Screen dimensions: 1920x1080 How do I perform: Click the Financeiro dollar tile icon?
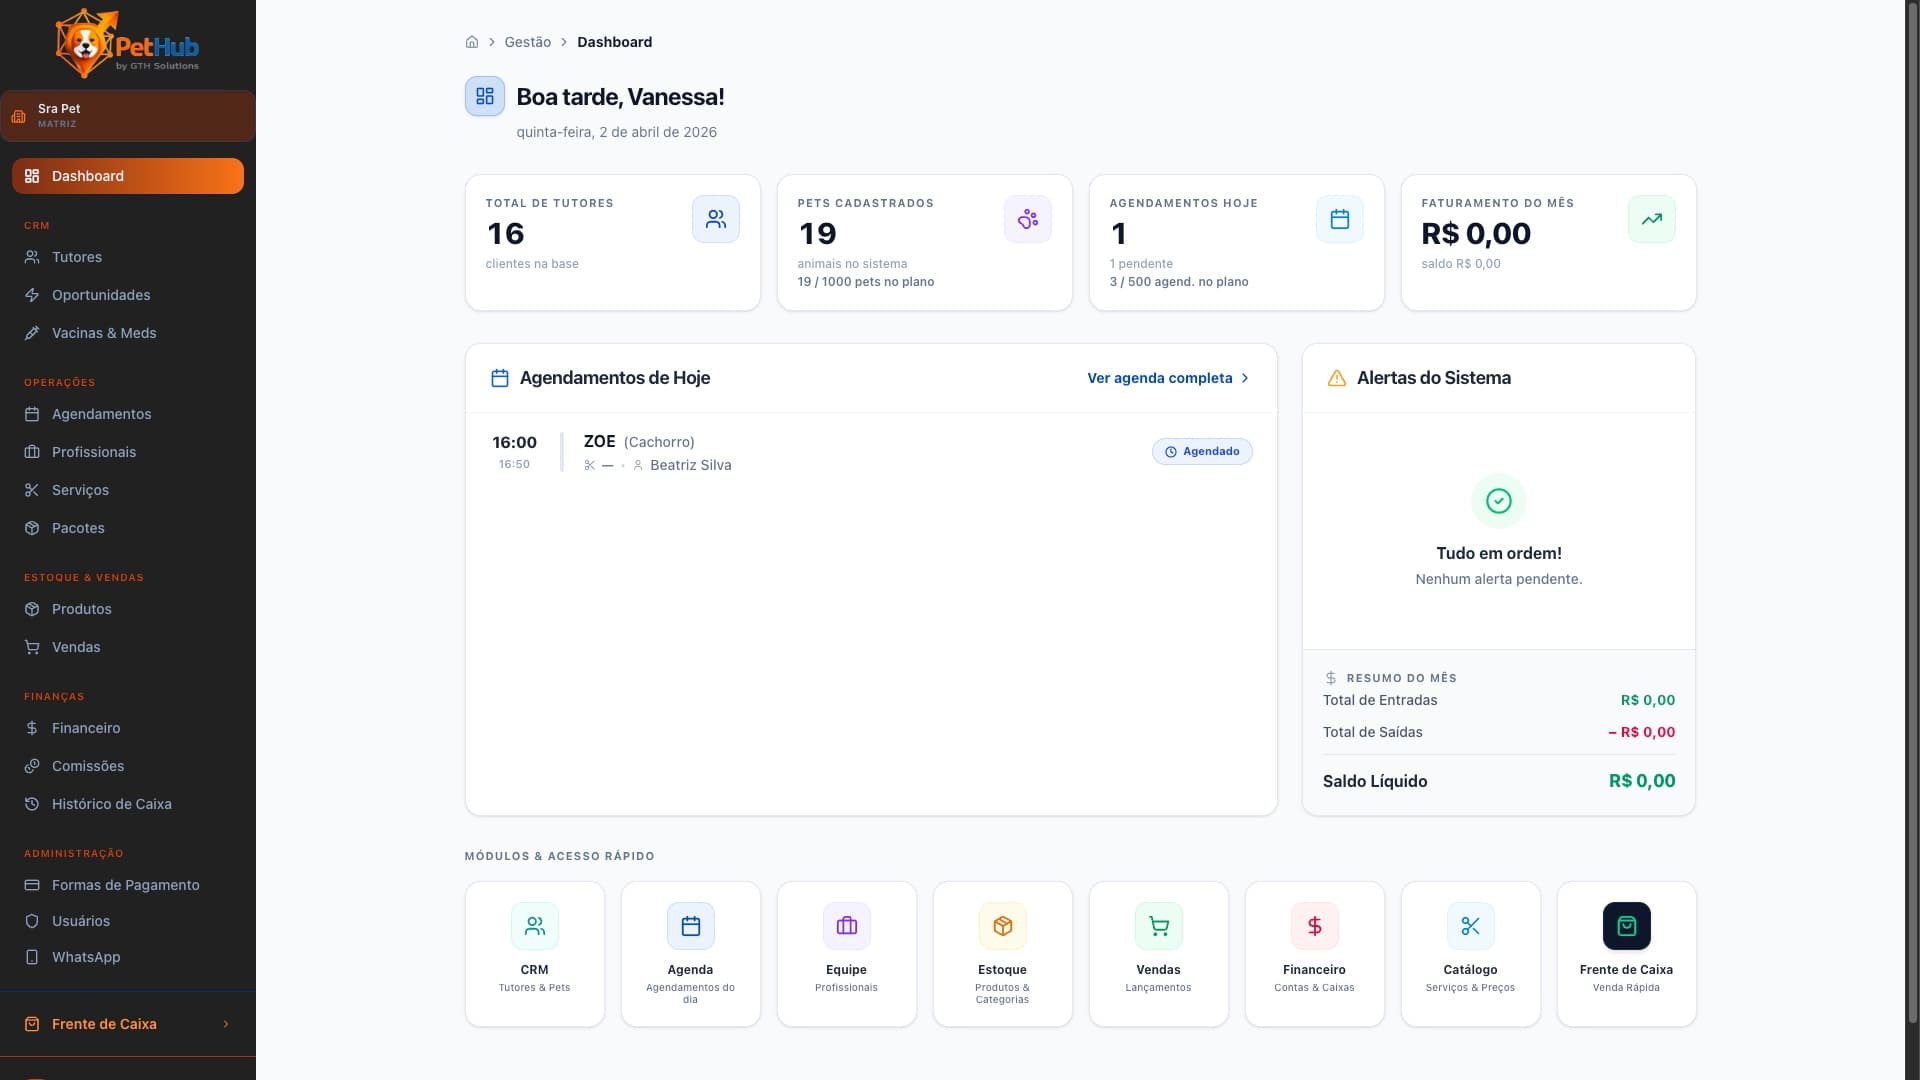tap(1314, 926)
